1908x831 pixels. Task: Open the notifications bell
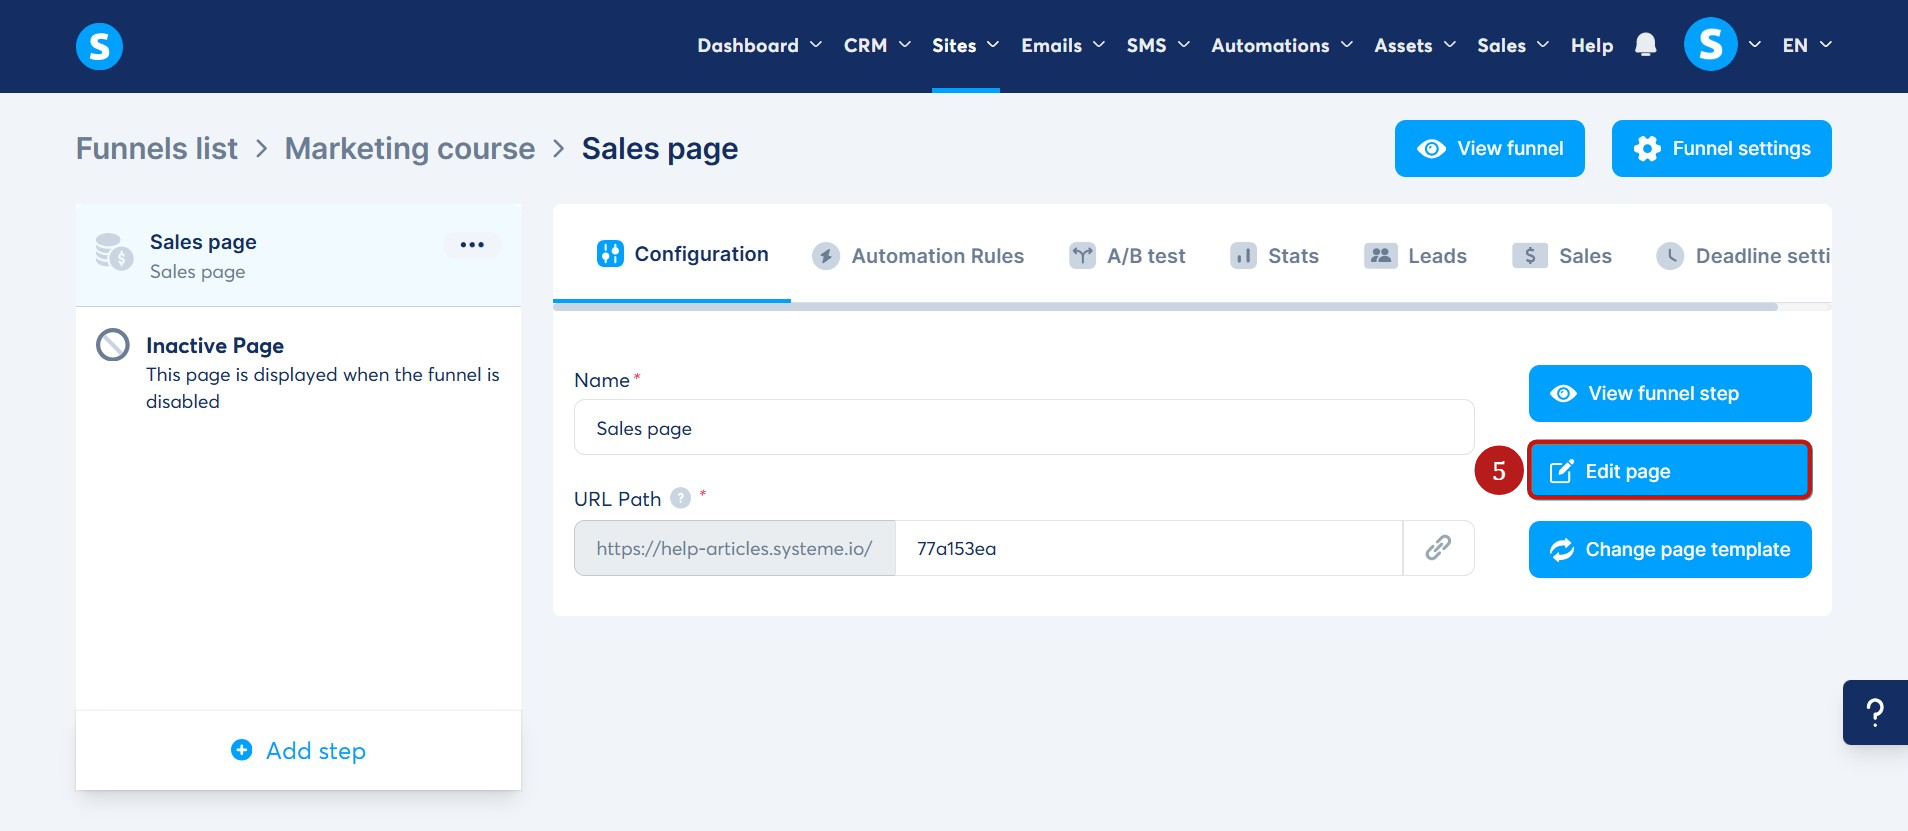point(1645,45)
